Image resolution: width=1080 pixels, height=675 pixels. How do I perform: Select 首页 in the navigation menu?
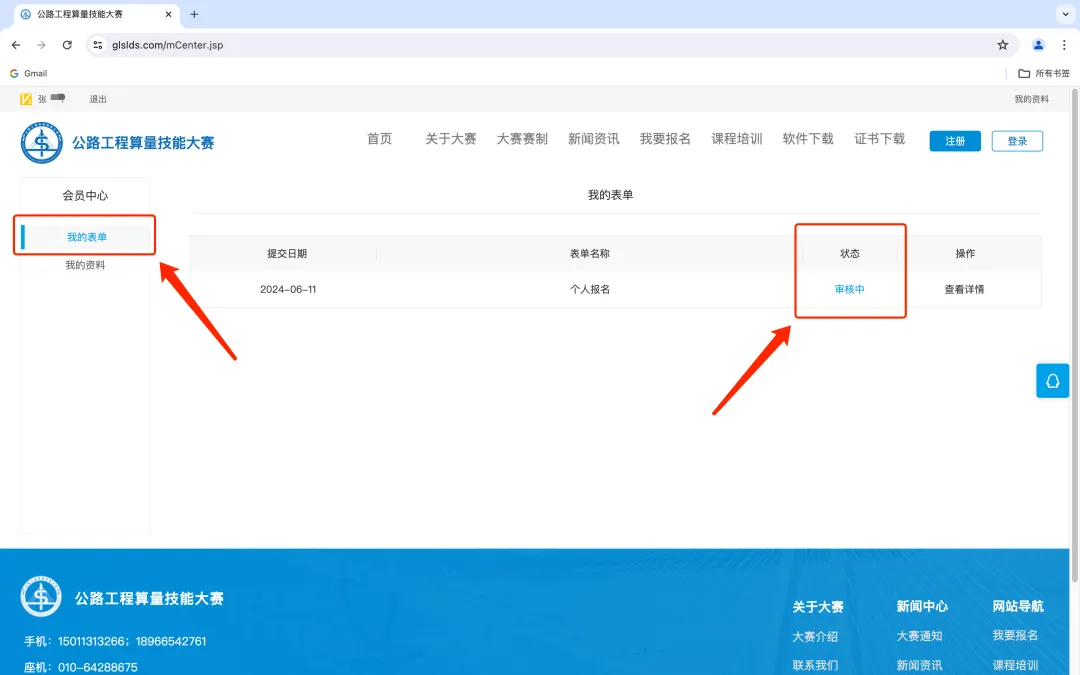point(380,139)
